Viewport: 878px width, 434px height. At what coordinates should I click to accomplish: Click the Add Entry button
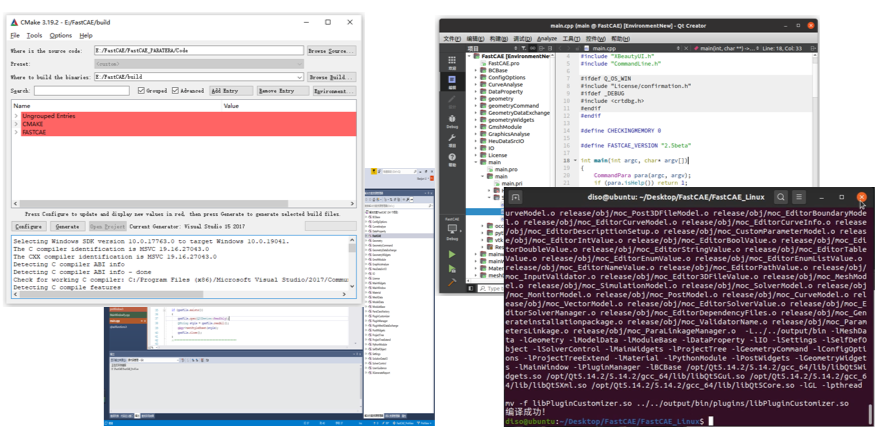[x=231, y=91]
